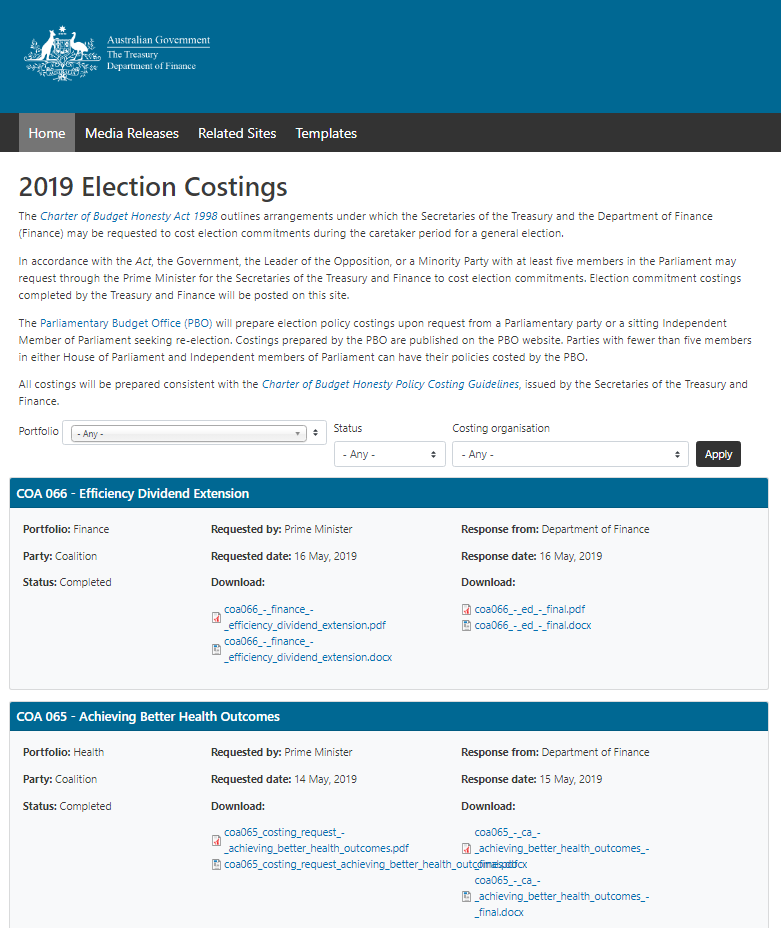Click the DOCX icon for coa066_-_ed_-_final.docx
The height and width of the screenshot is (928, 781).
coord(466,626)
